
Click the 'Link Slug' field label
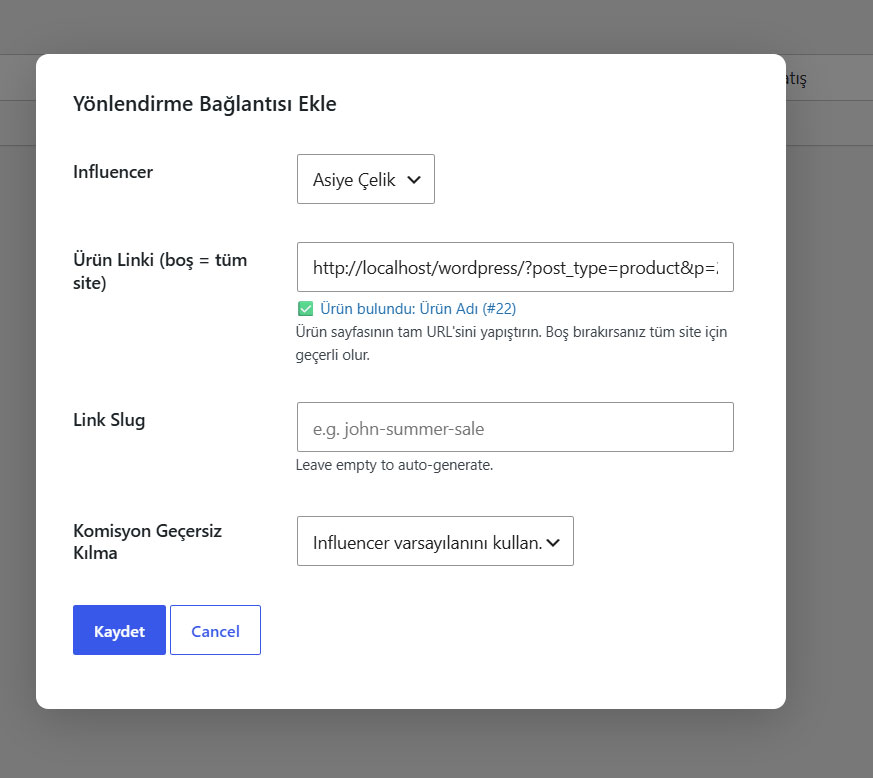(109, 420)
